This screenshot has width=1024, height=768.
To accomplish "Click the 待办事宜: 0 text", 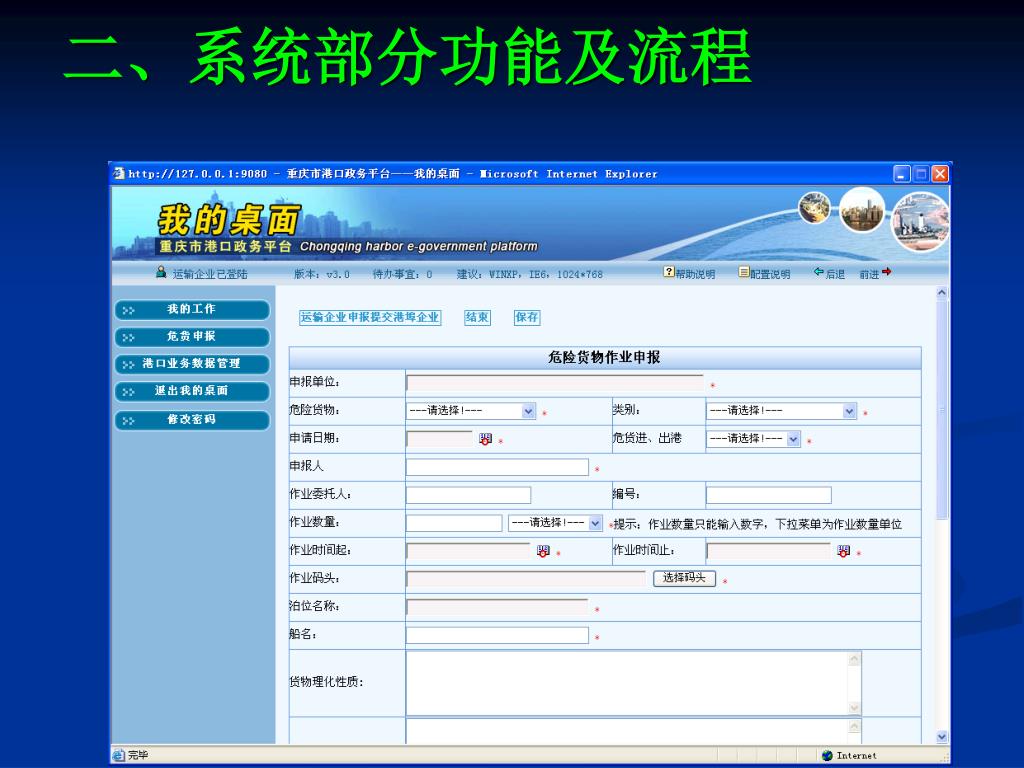I will pyautogui.click(x=402, y=274).
